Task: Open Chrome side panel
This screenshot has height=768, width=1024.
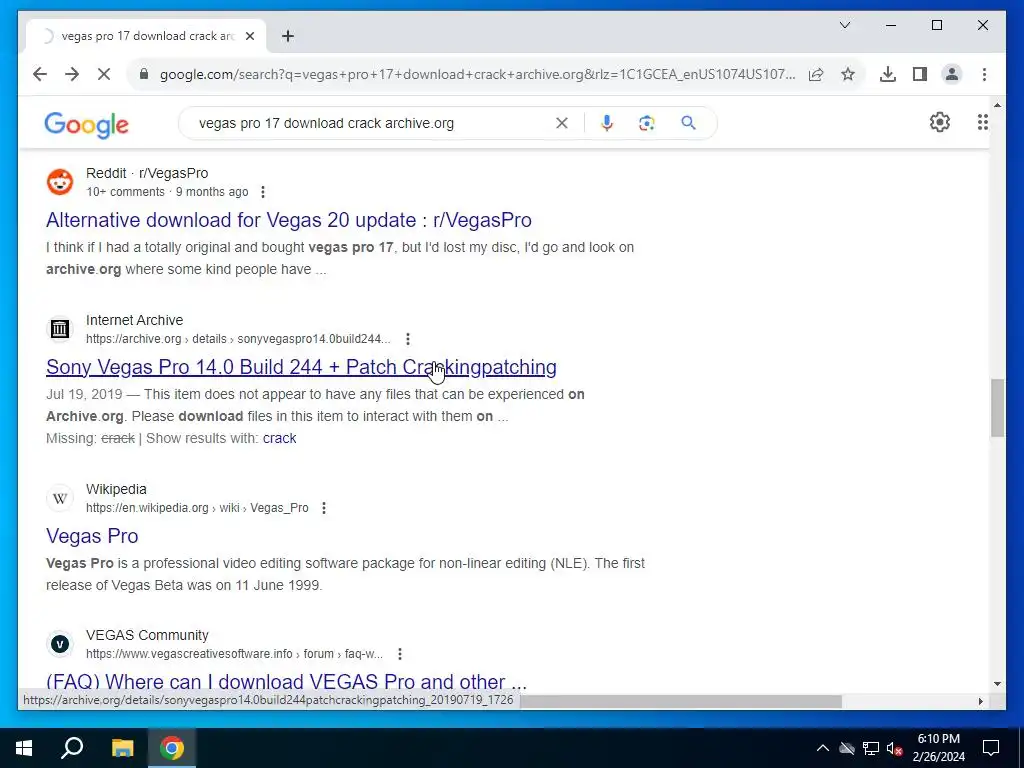Action: pyautogui.click(x=920, y=74)
